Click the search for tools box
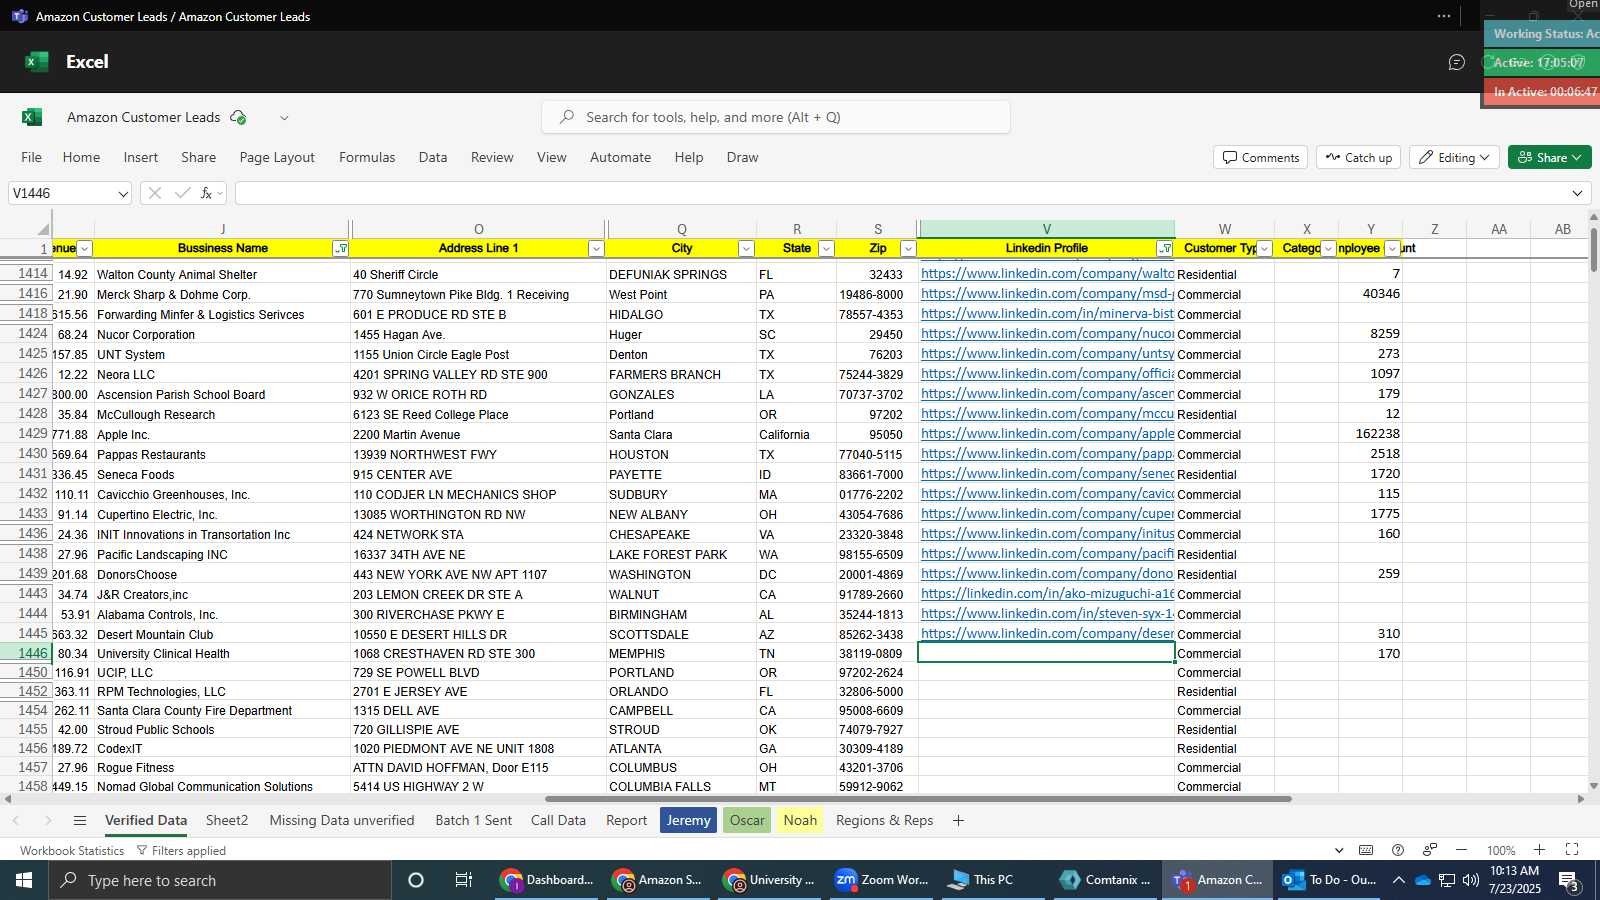The image size is (1600, 900). (776, 117)
